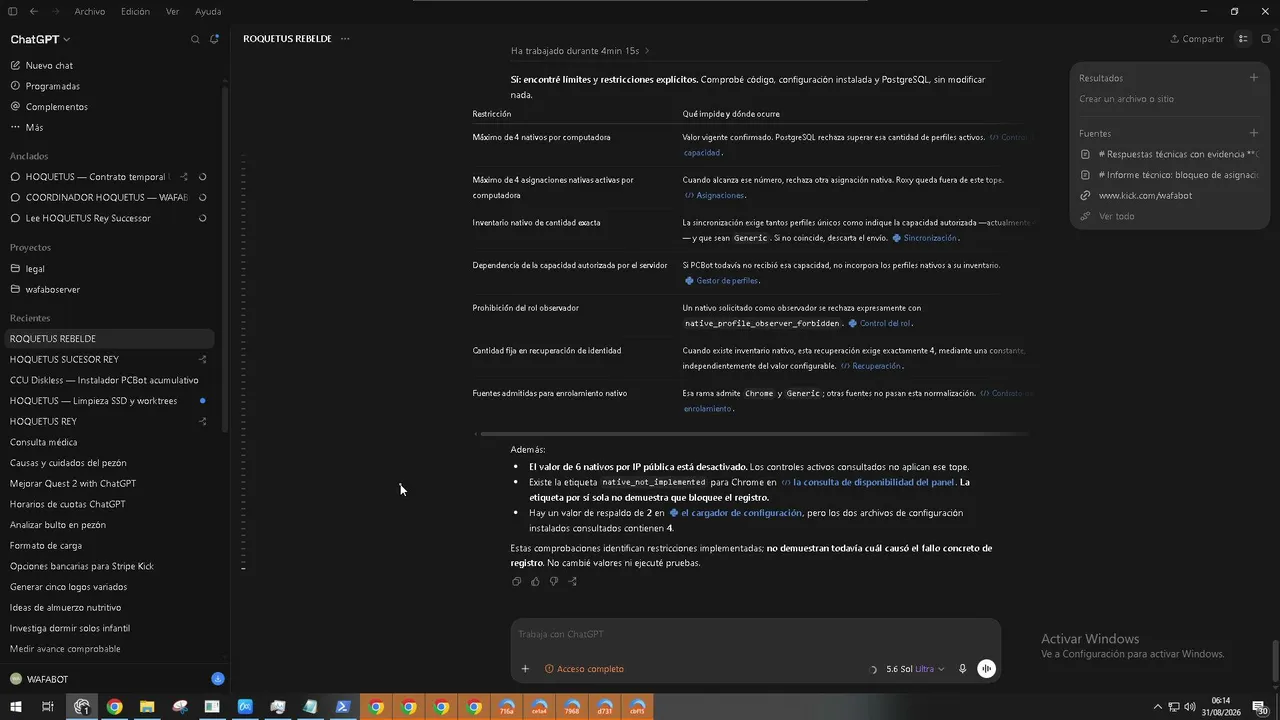Open the Windows Start menu

[16, 707]
